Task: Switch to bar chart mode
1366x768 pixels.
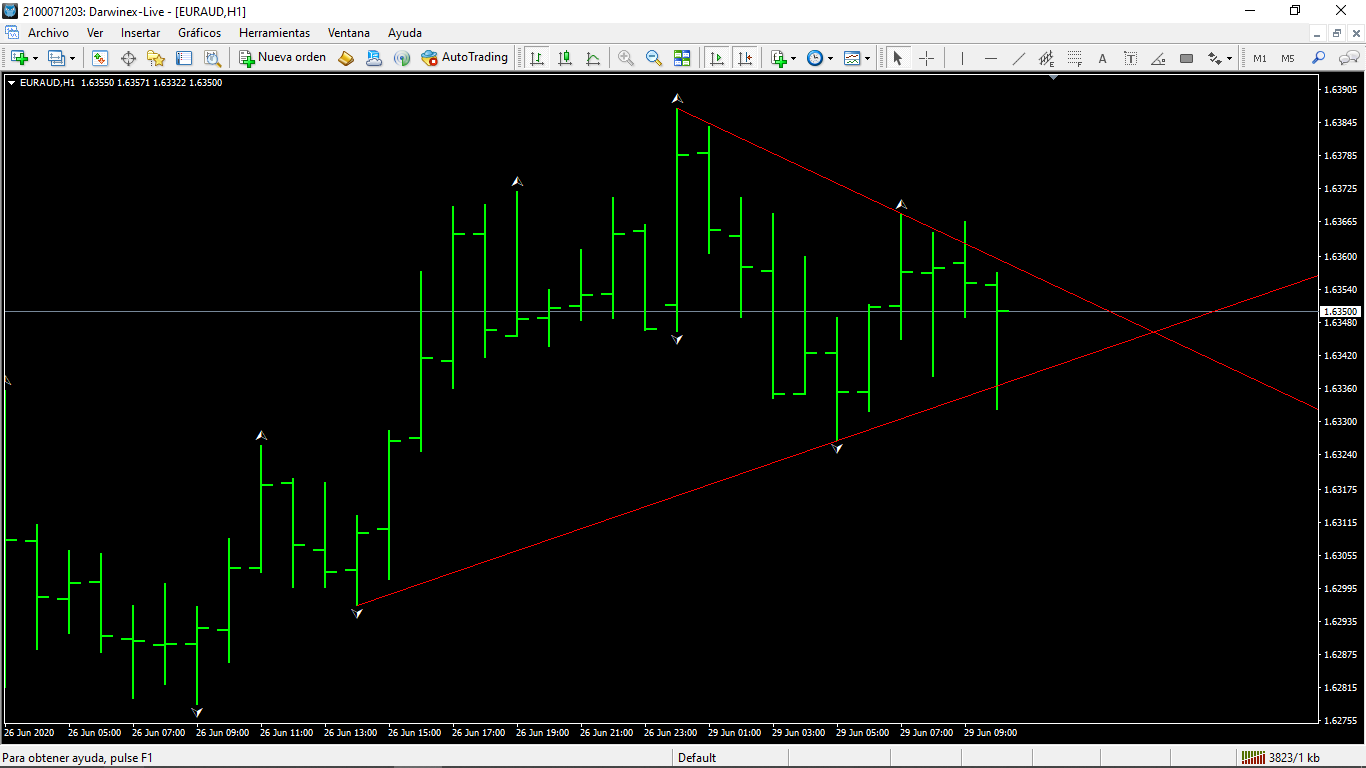Action: pos(538,58)
